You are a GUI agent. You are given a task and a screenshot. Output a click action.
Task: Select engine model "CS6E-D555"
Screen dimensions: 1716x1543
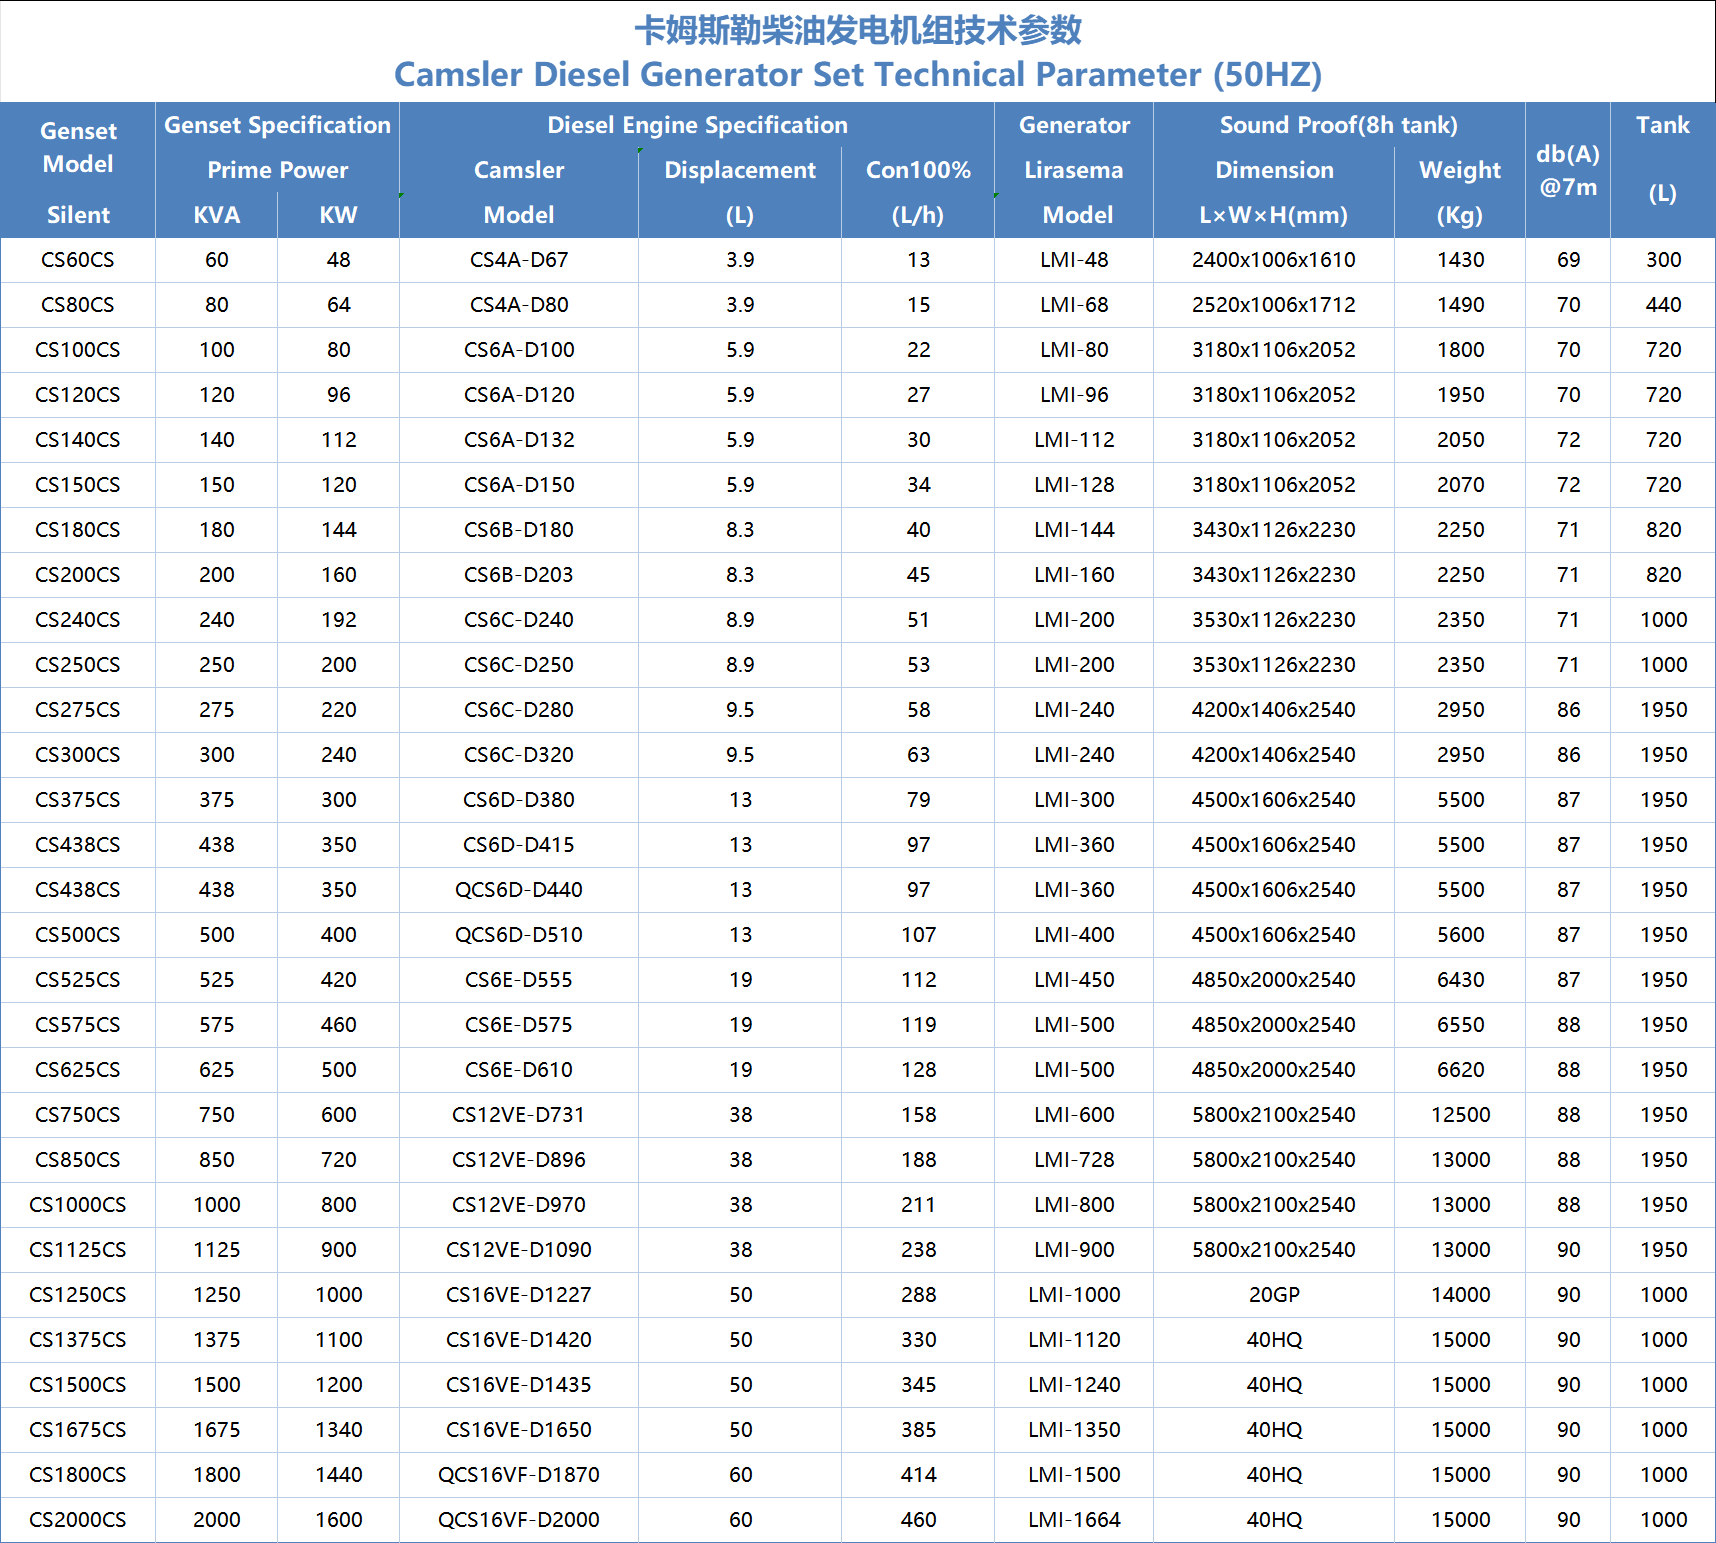click(519, 980)
